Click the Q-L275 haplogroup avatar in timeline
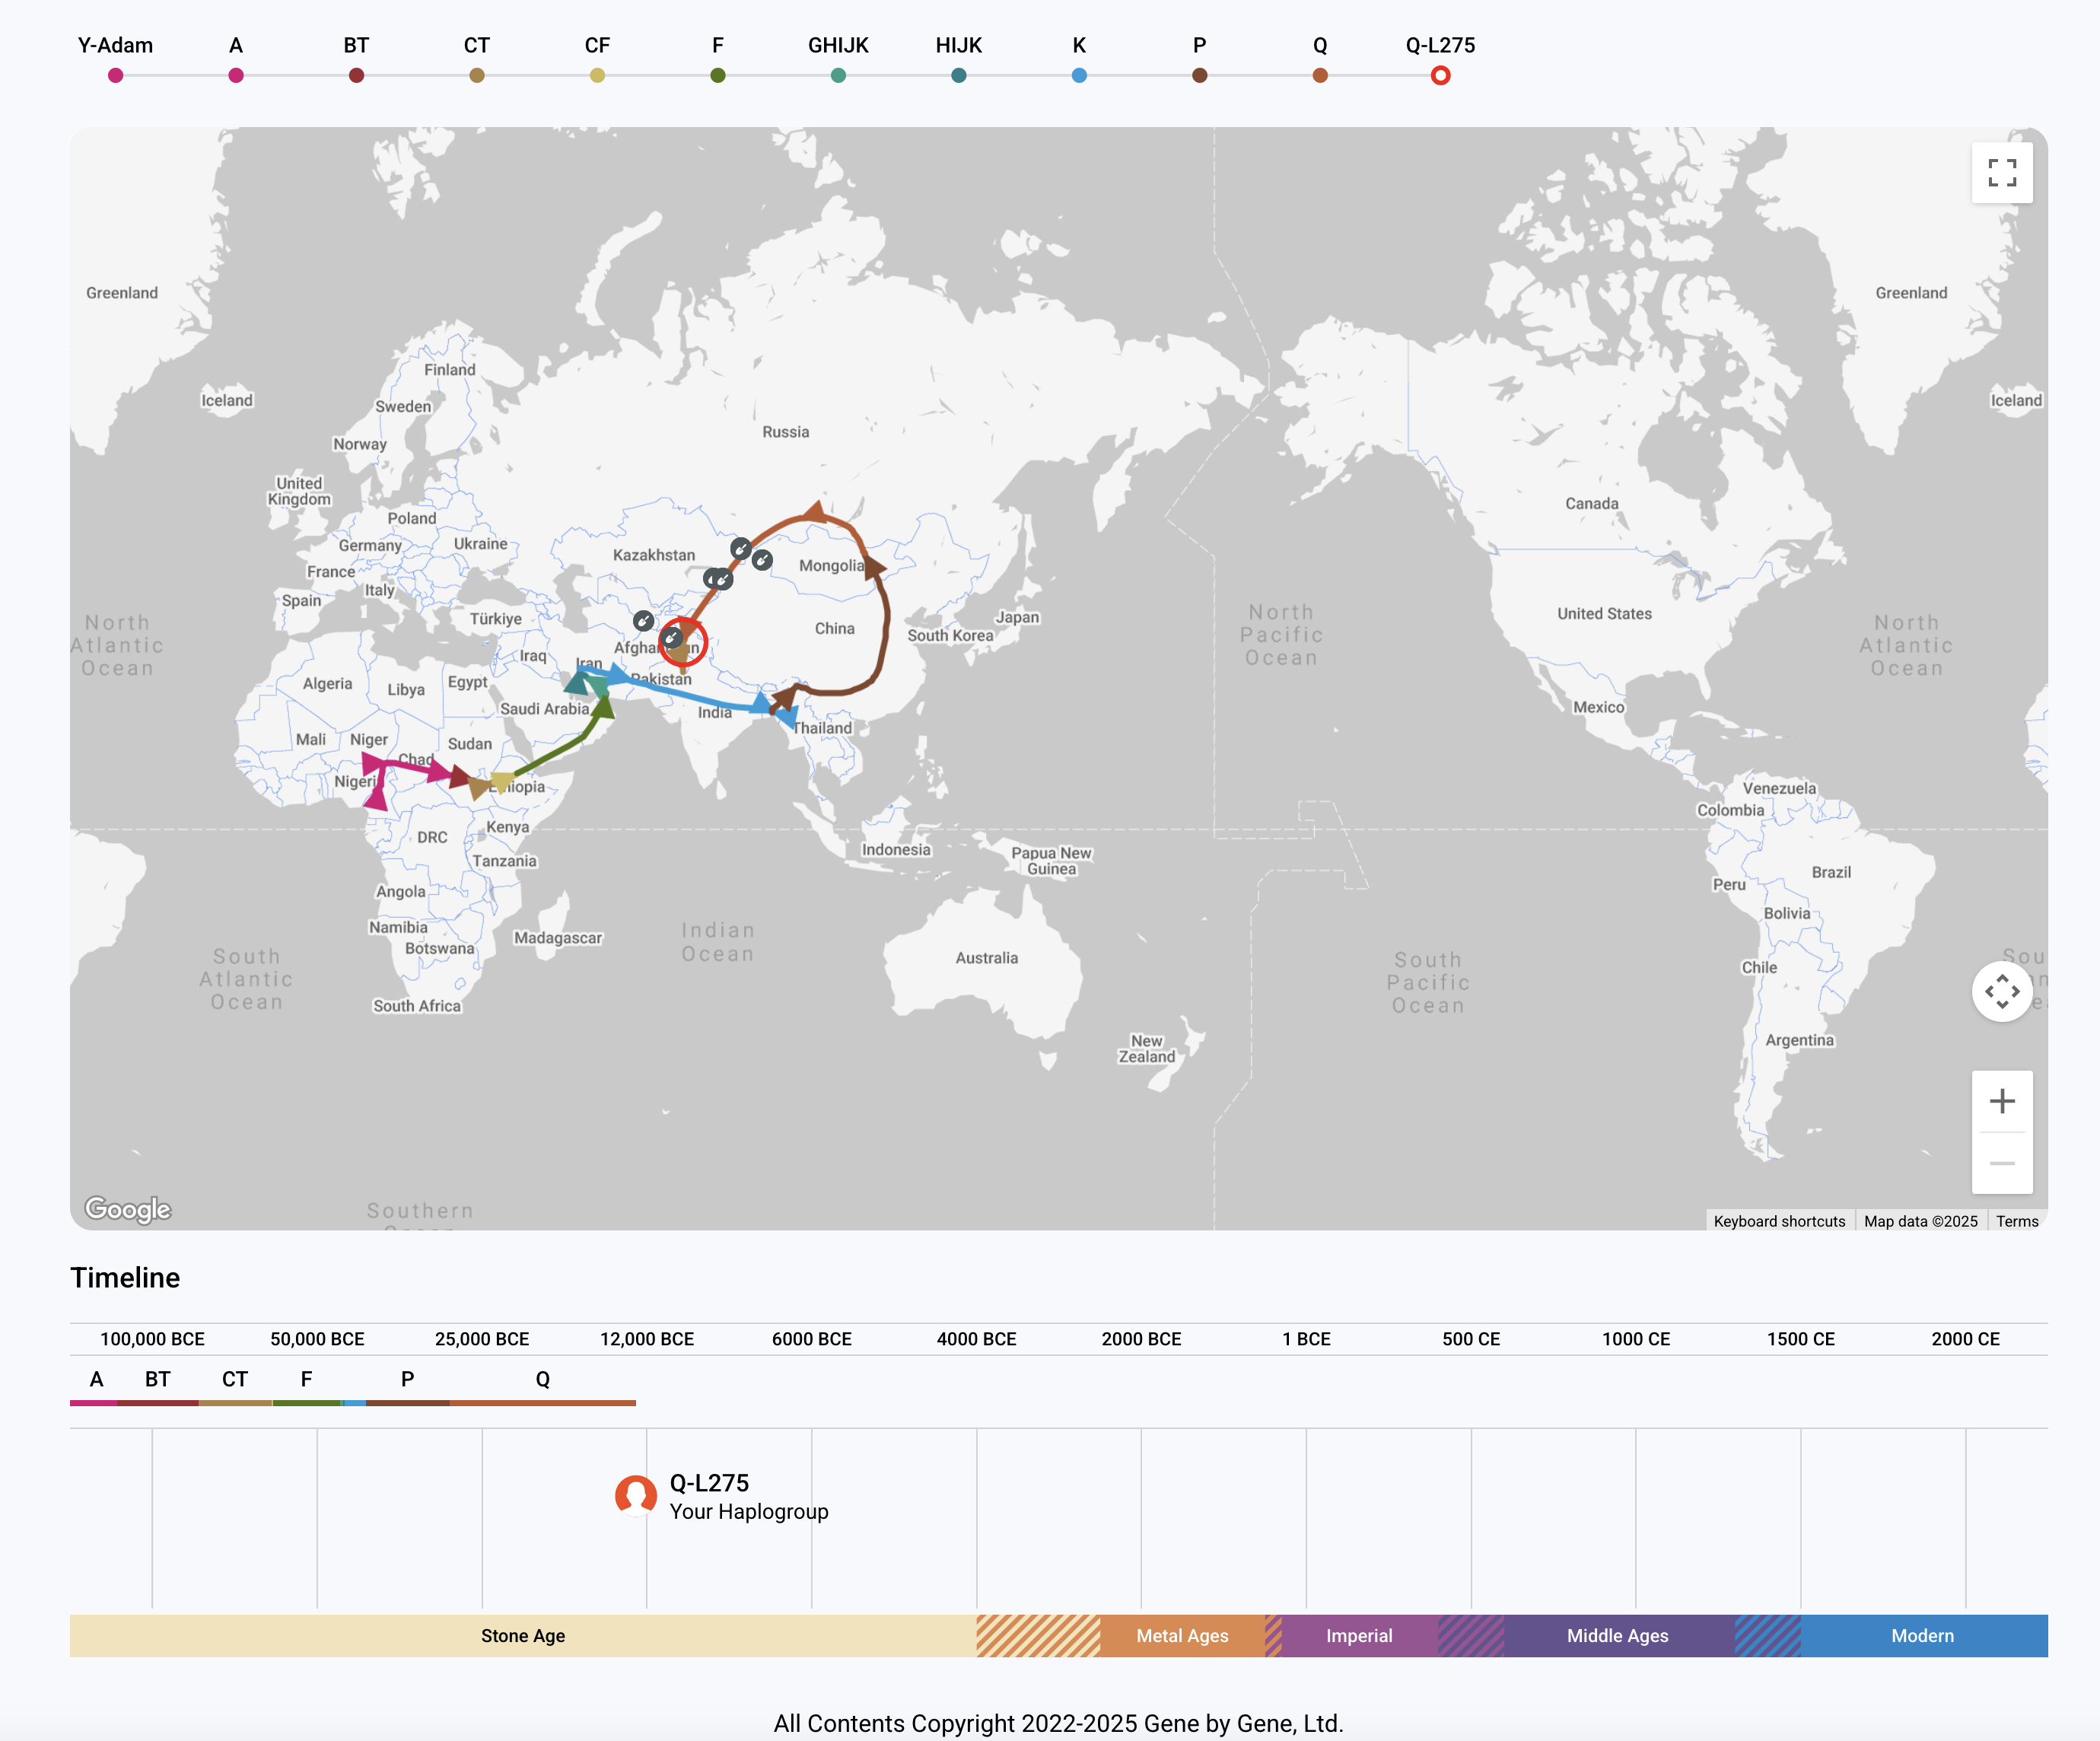2100x1741 pixels. point(635,1495)
